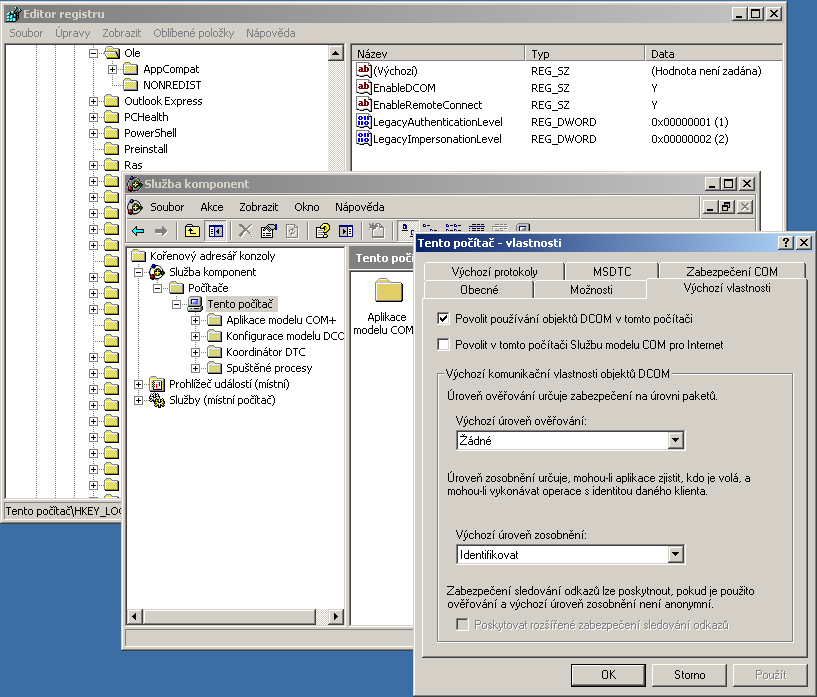The height and width of the screenshot is (697, 817).
Task: Click the console icon left of Soubor menu
Action: 135,207
